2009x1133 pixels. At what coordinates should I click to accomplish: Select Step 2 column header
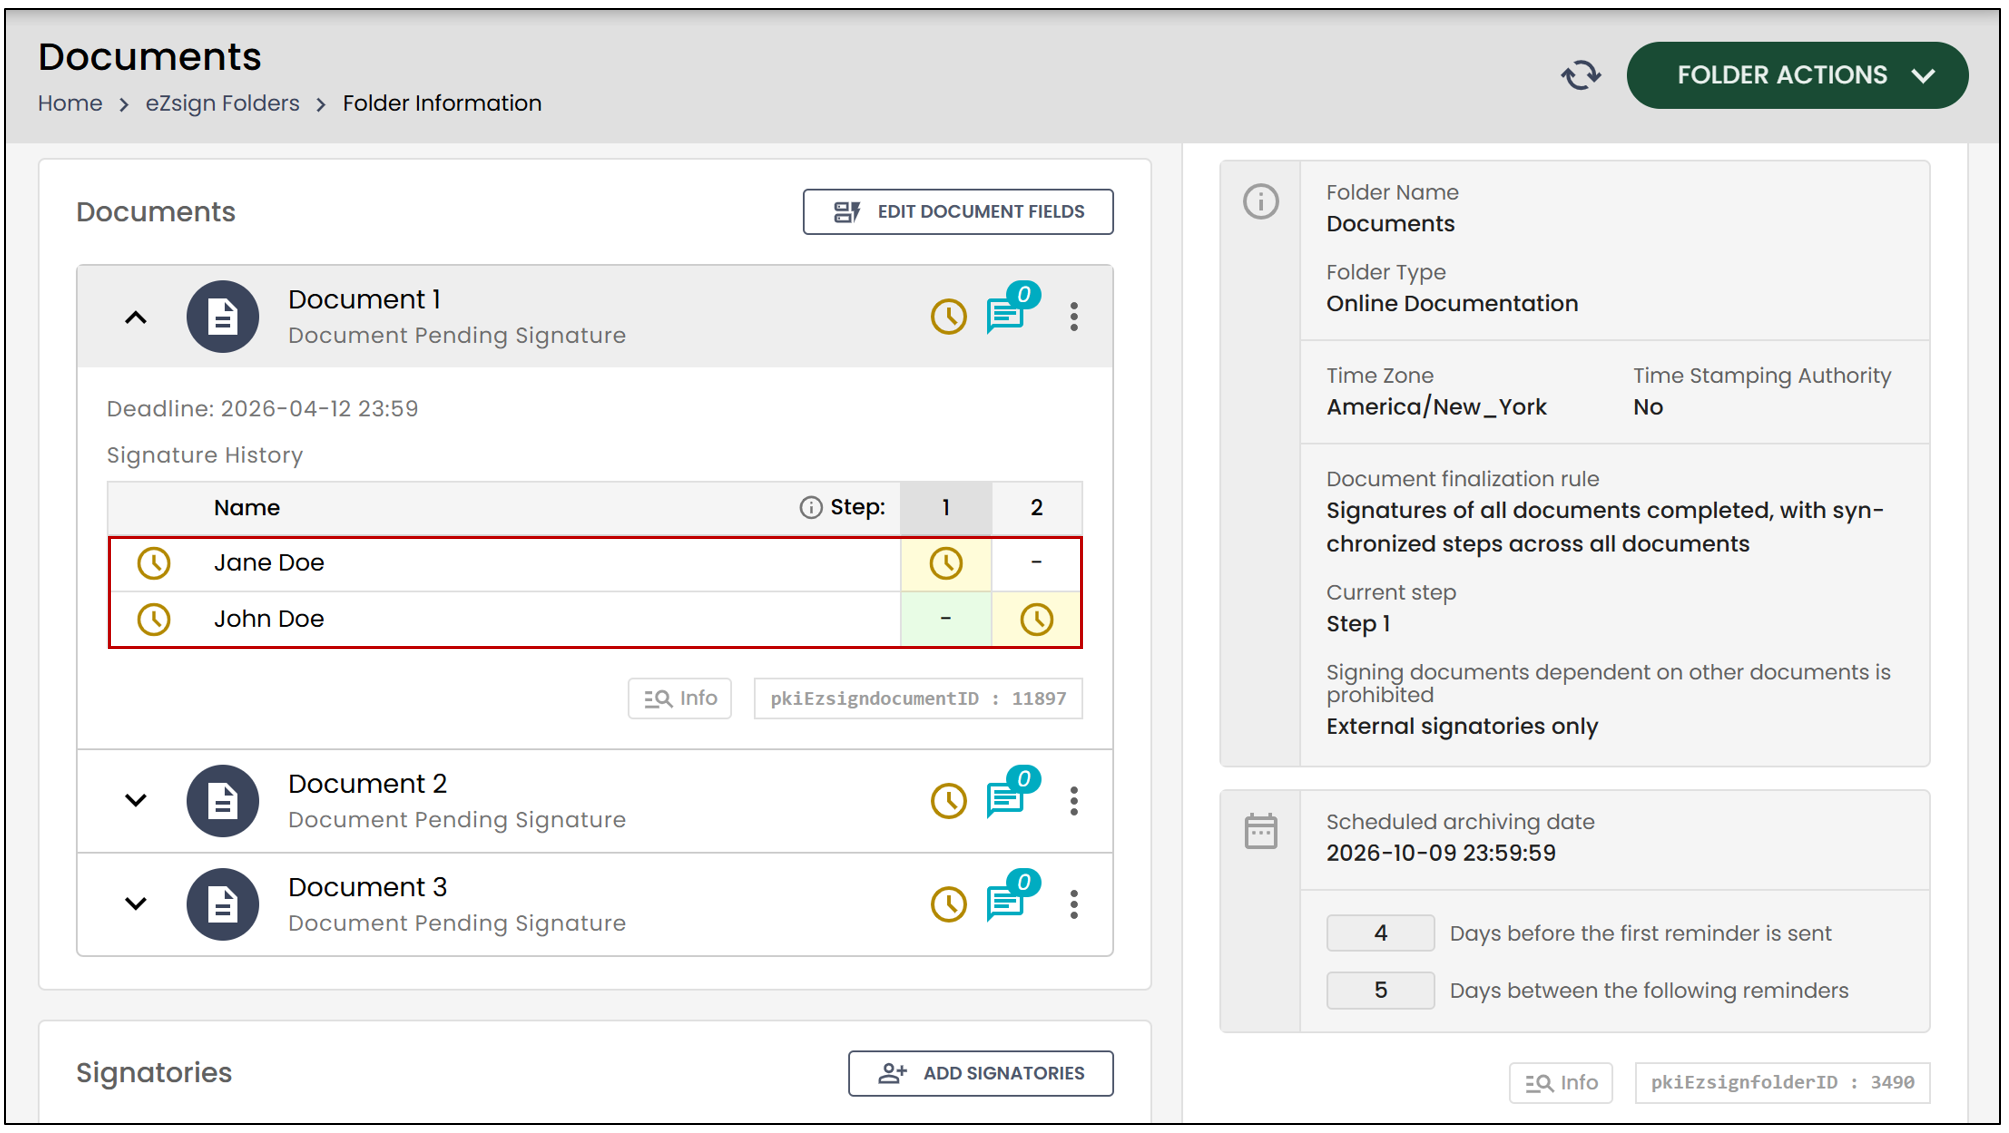(x=1036, y=508)
